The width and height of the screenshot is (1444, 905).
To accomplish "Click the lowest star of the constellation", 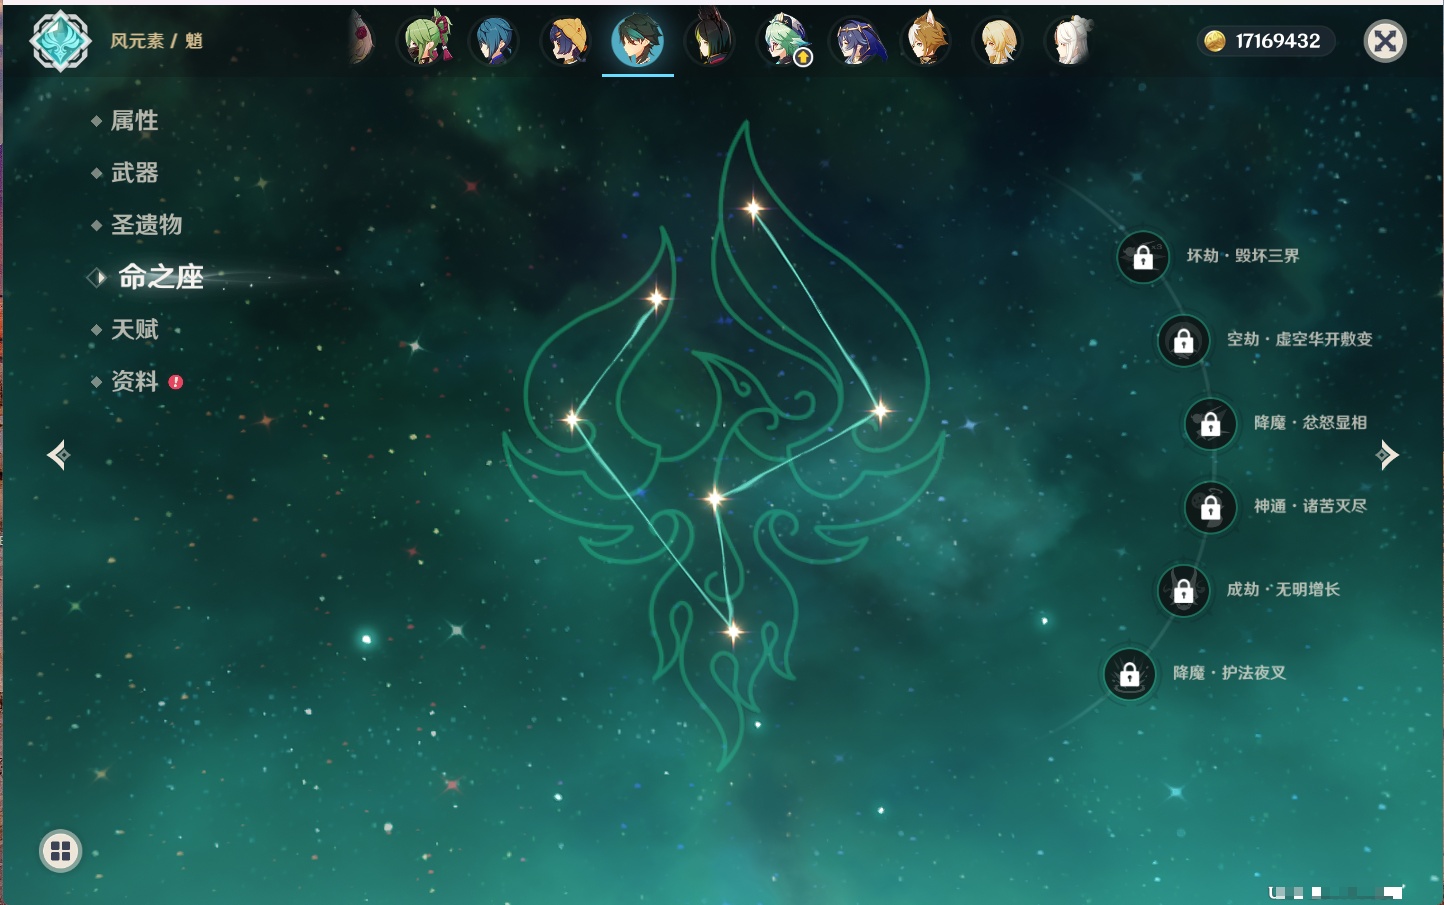I will coord(733,631).
